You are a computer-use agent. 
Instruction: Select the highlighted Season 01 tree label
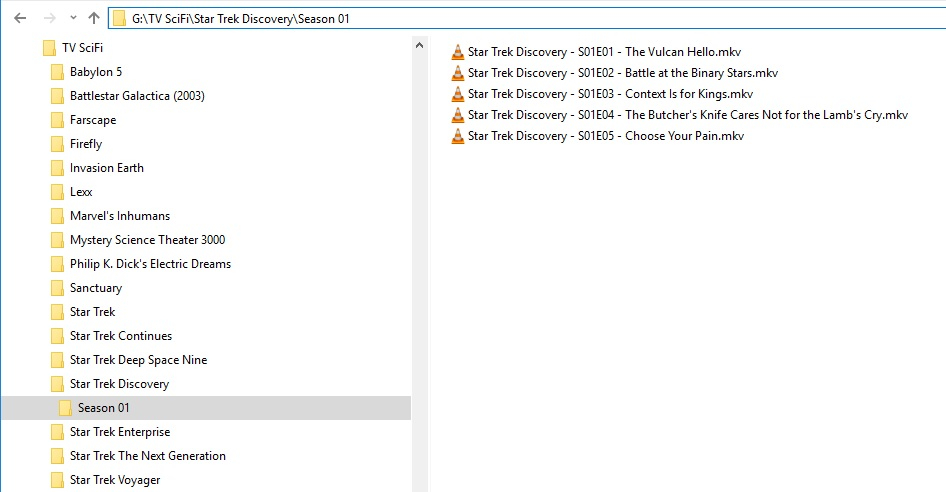click(x=103, y=408)
